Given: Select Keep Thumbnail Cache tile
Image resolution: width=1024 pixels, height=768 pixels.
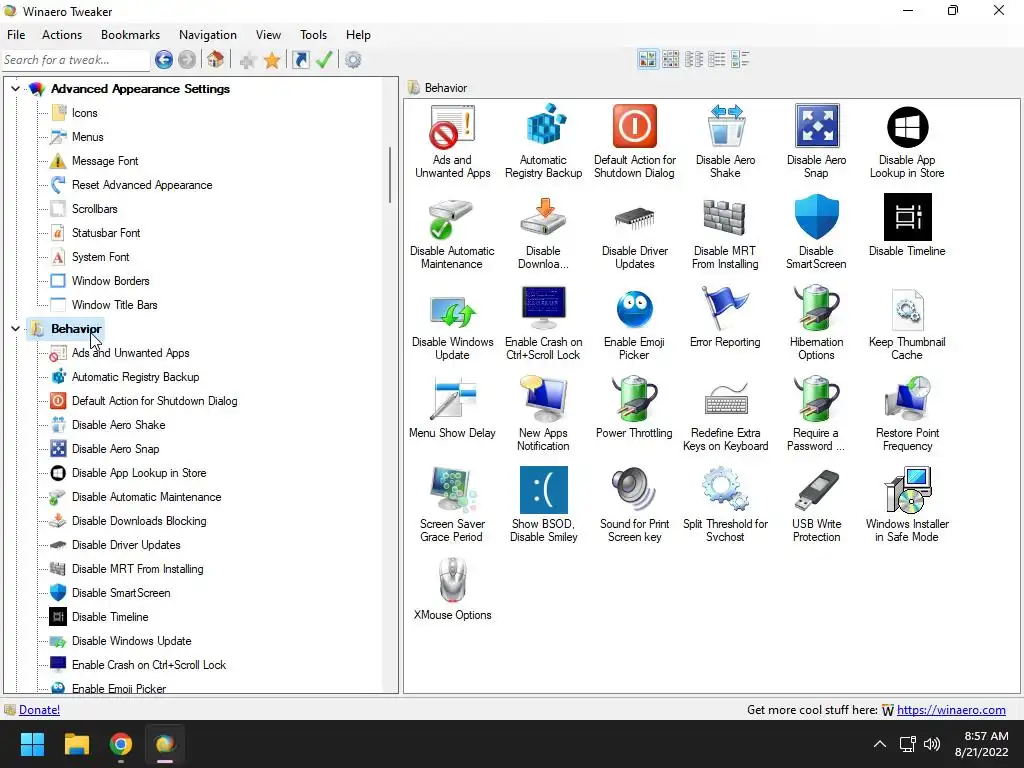Looking at the screenshot, I should [x=907, y=323].
